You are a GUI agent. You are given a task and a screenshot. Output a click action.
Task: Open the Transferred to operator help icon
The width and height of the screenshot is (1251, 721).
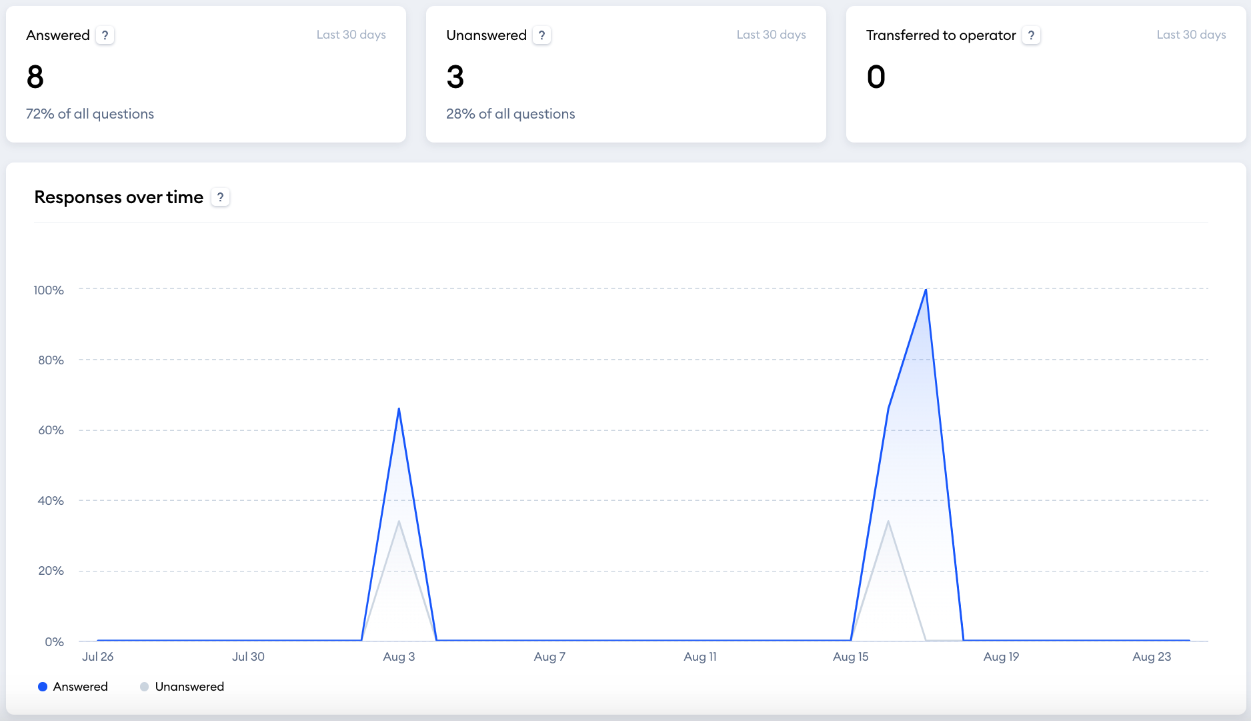pos(1030,34)
